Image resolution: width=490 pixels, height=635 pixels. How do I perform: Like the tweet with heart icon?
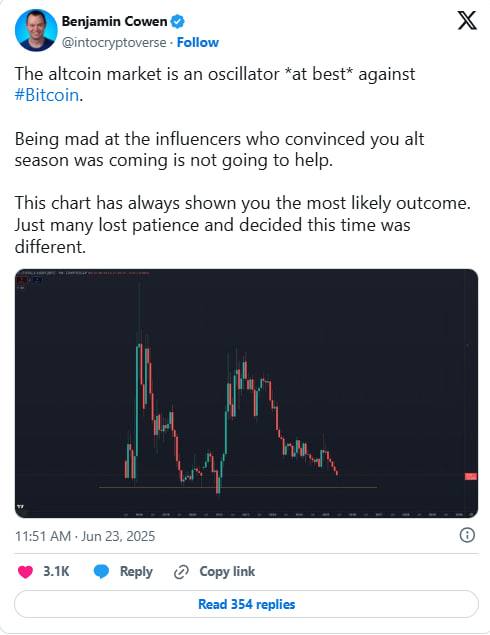tap(26, 571)
